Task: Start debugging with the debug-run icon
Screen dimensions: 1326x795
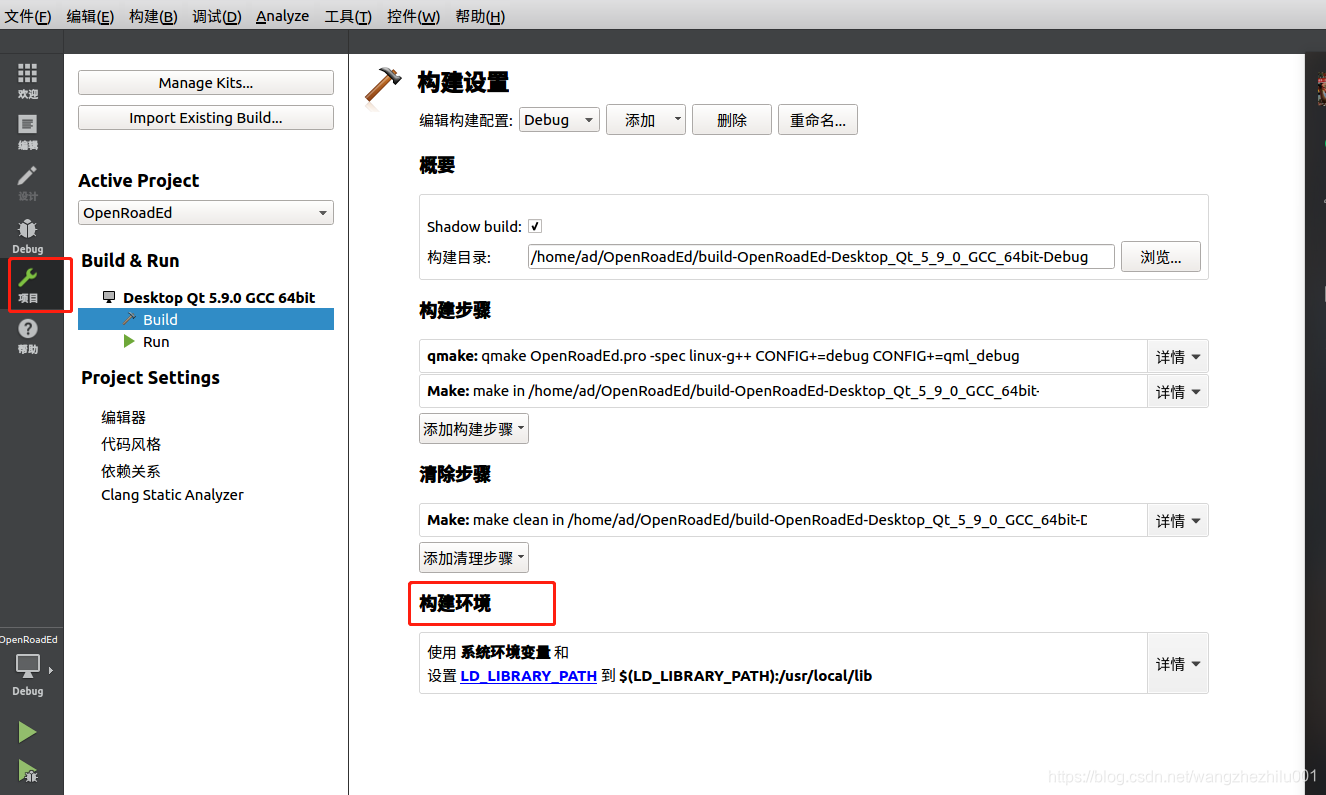Action: (x=27, y=772)
